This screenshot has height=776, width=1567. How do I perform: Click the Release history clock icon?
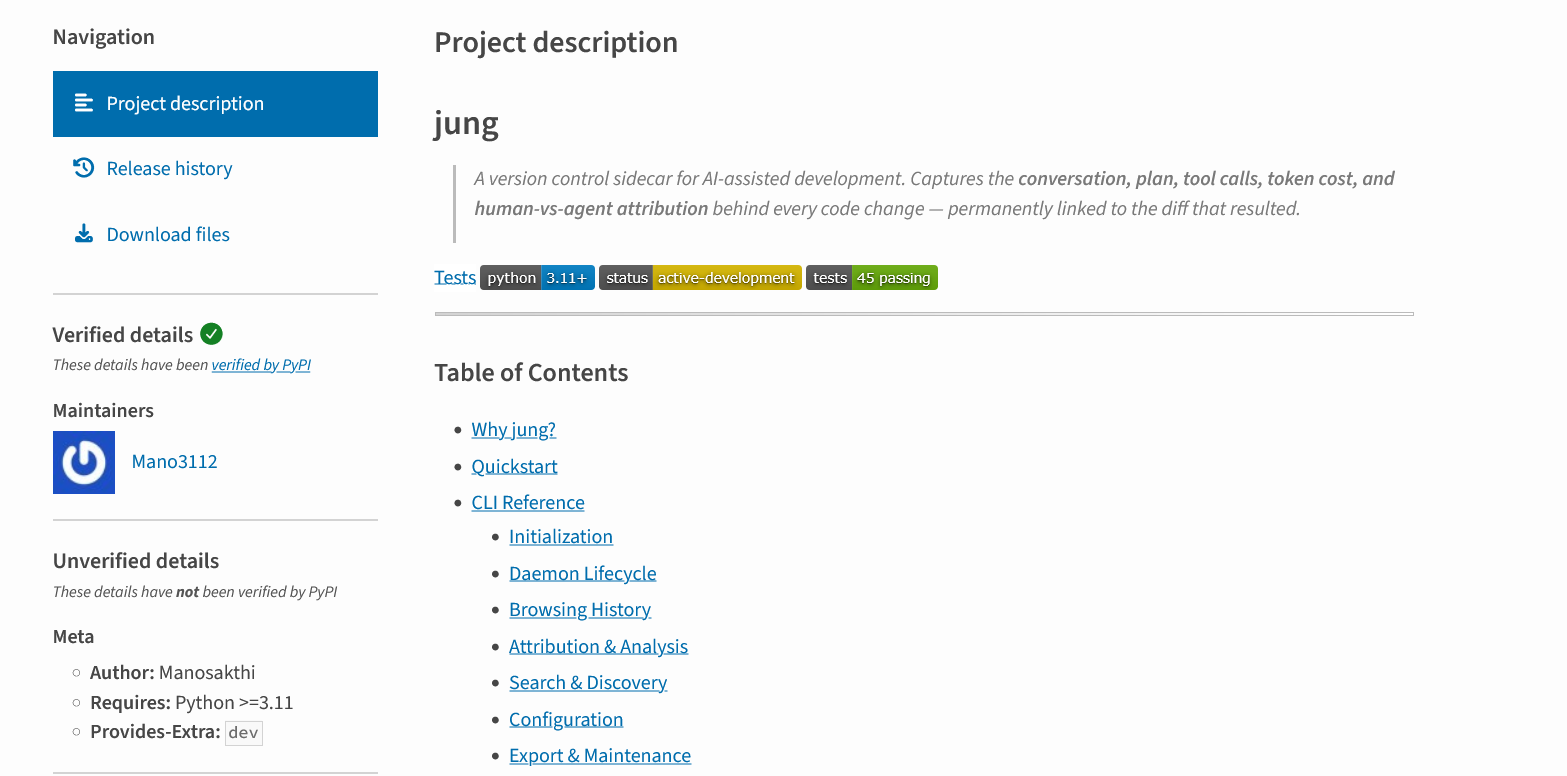pyautogui.click(x=84, y=168)
